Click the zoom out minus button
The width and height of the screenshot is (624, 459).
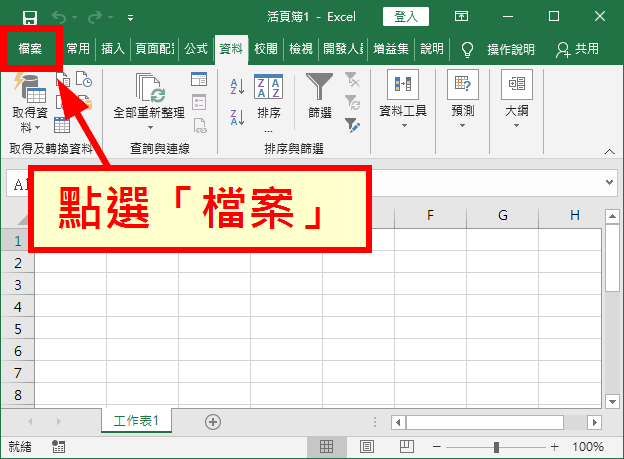coord(437,447)
